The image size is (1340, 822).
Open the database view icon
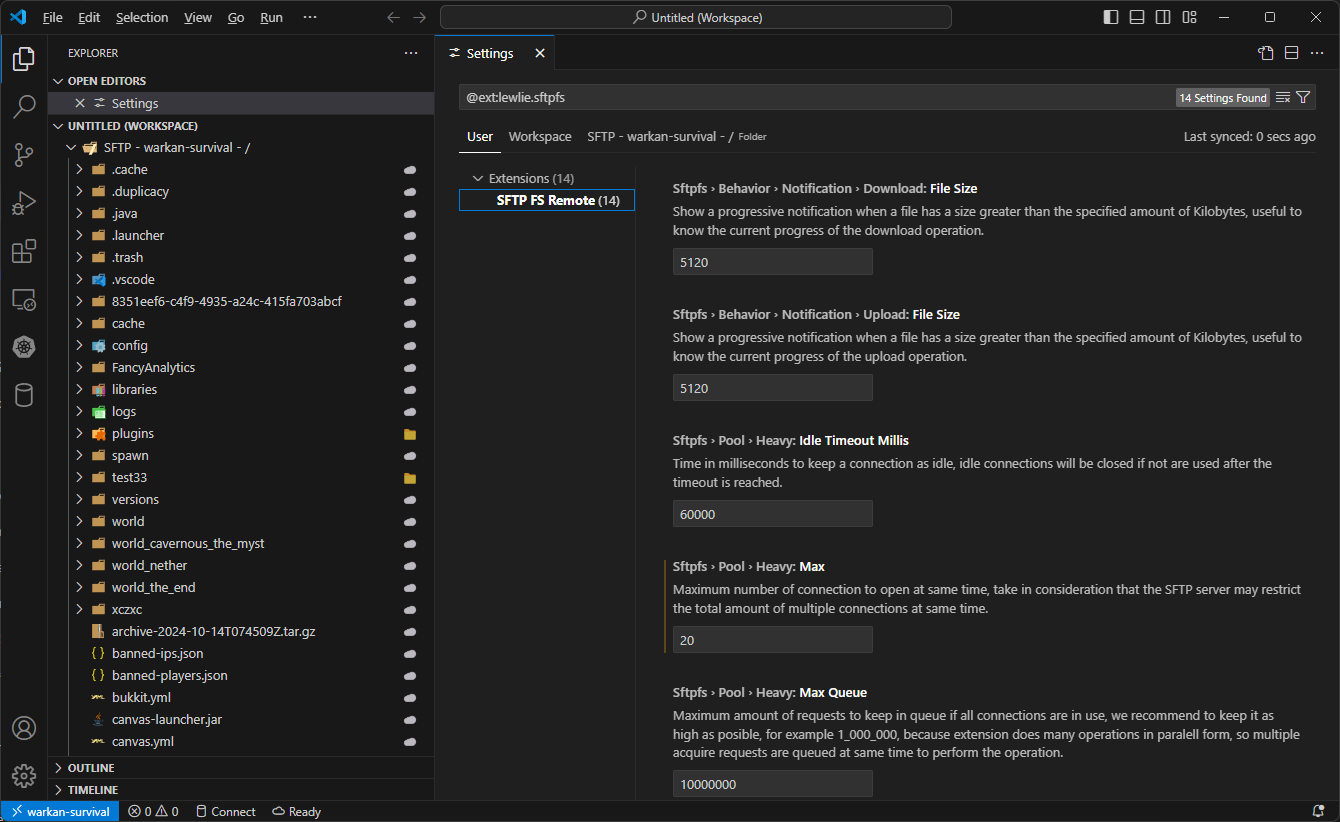[24, 395]
